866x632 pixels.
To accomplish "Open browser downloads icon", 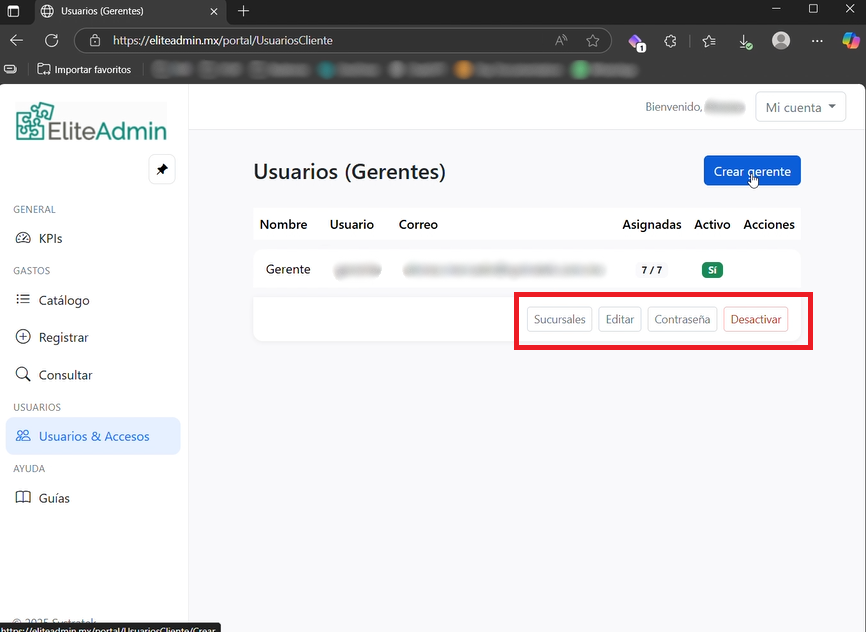I will (745, 41).
